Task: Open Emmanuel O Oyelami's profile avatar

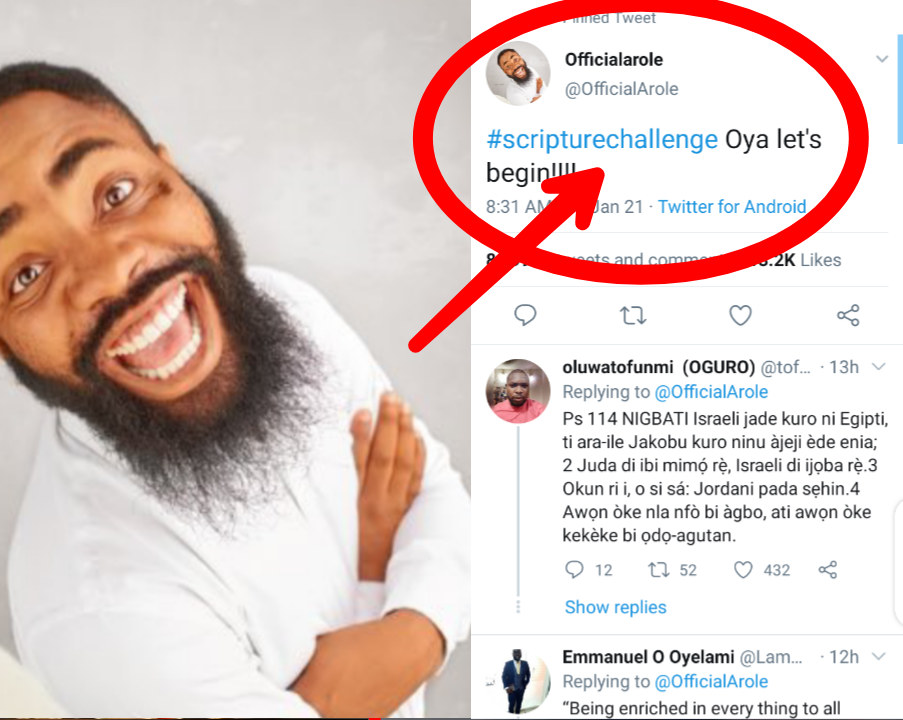Action: pos(519,680)
